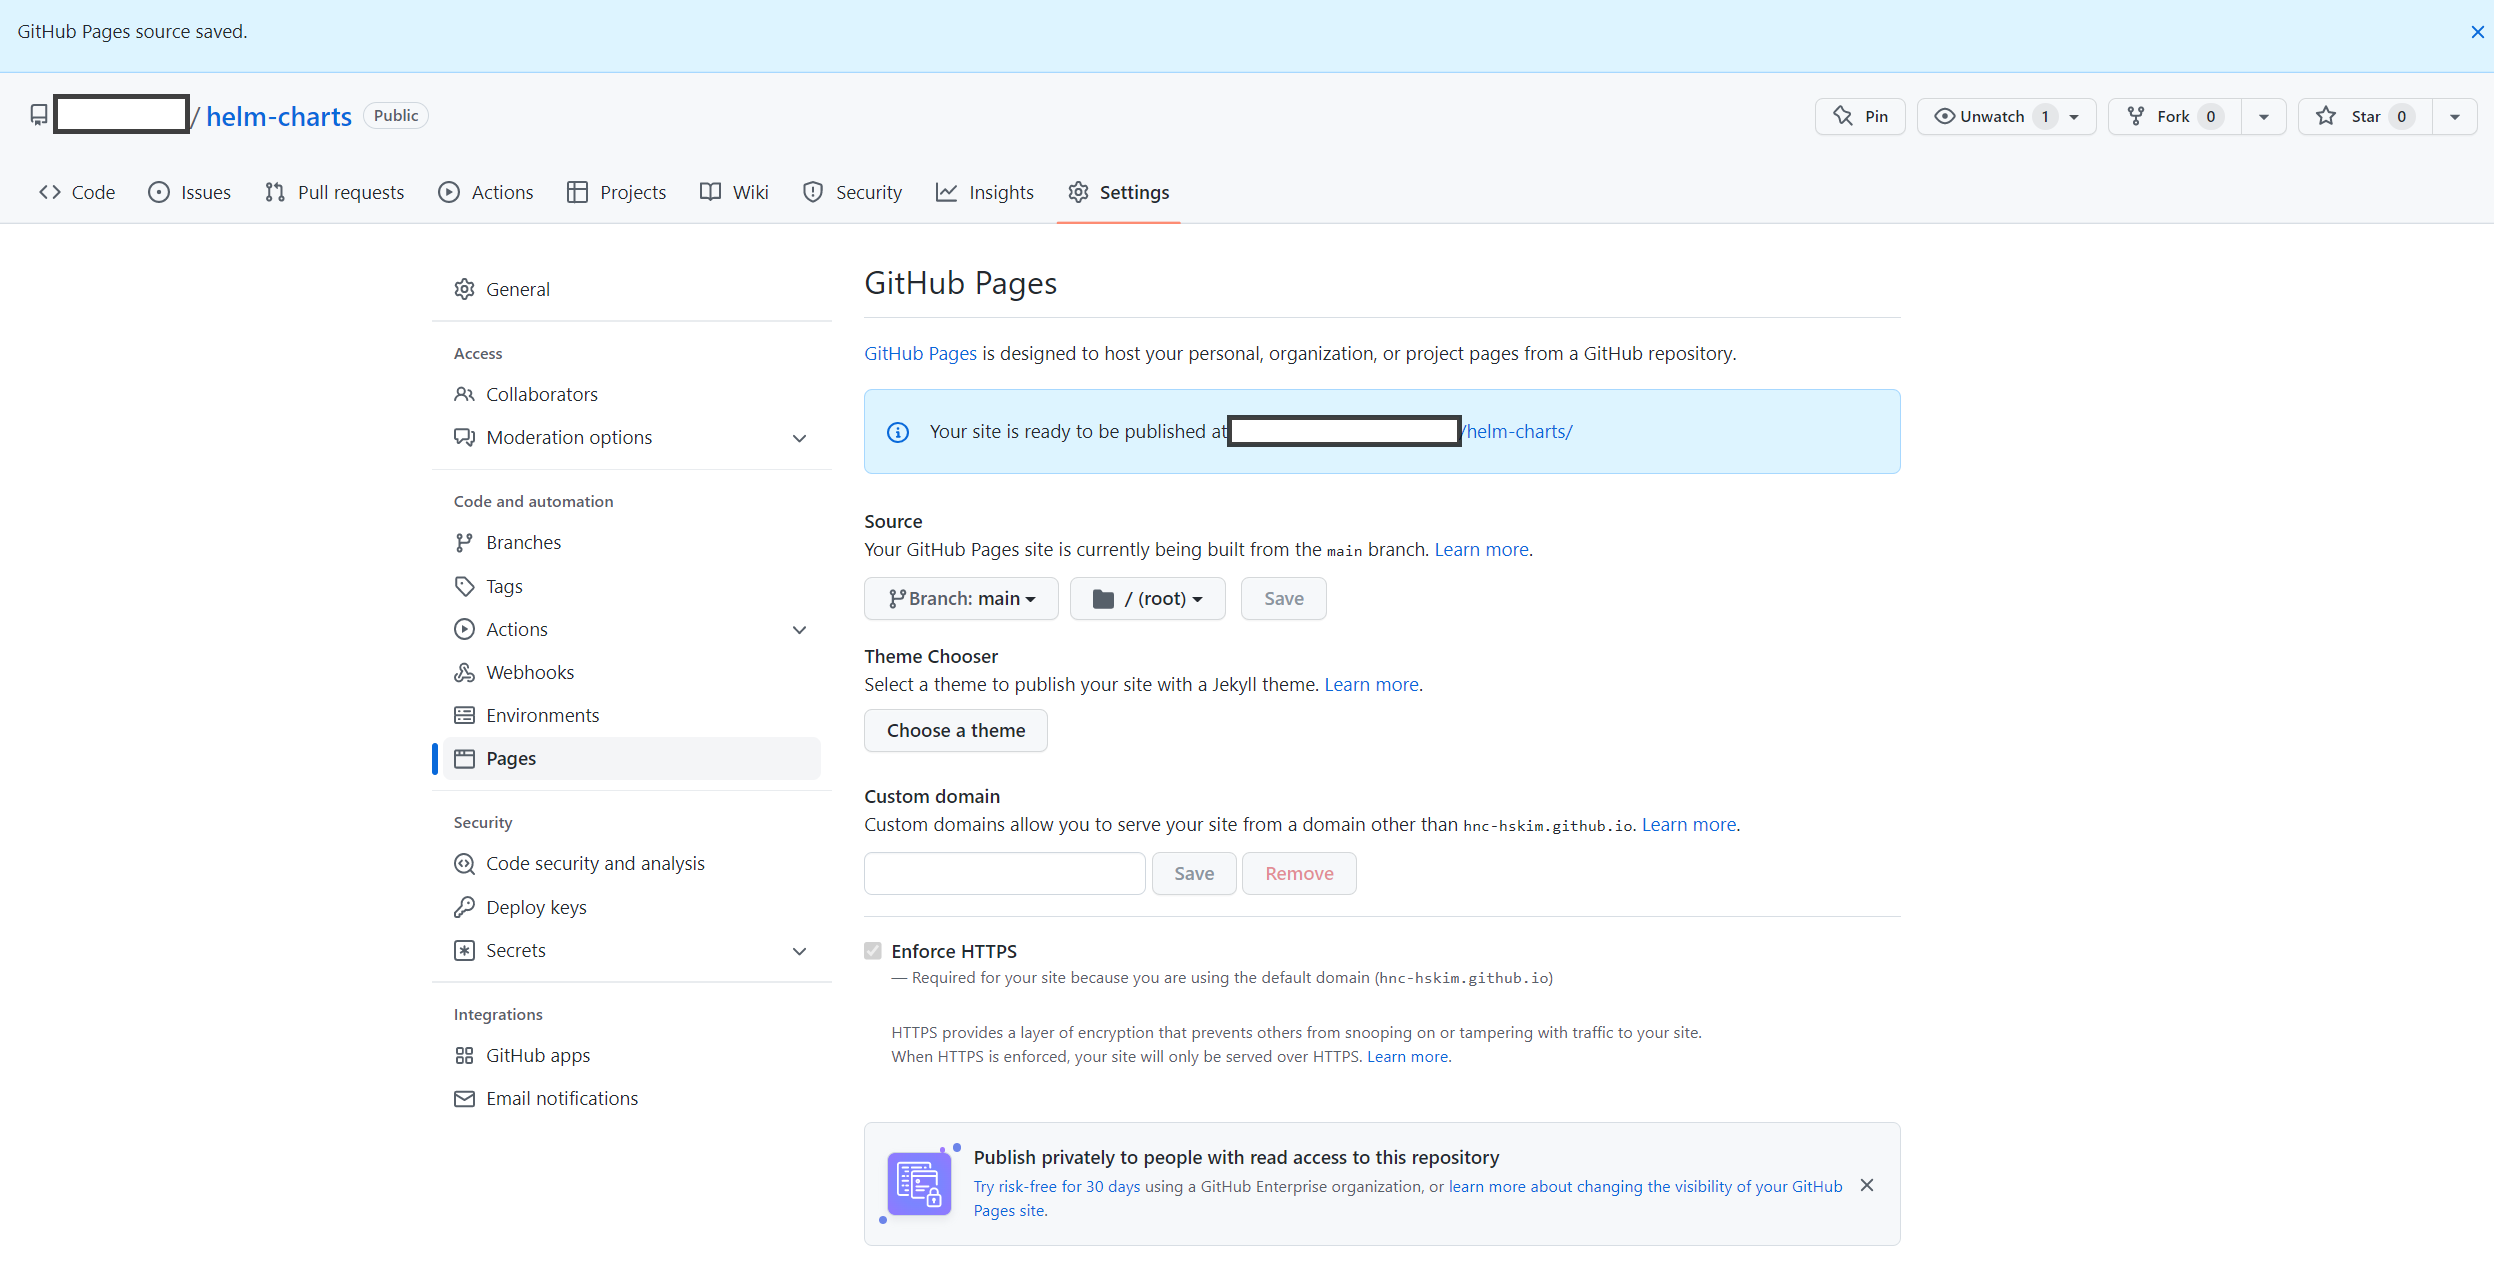Pin the repository with the Pin button
The height and width of the screenshot is (1279, 2494).
coord(1860,116)
